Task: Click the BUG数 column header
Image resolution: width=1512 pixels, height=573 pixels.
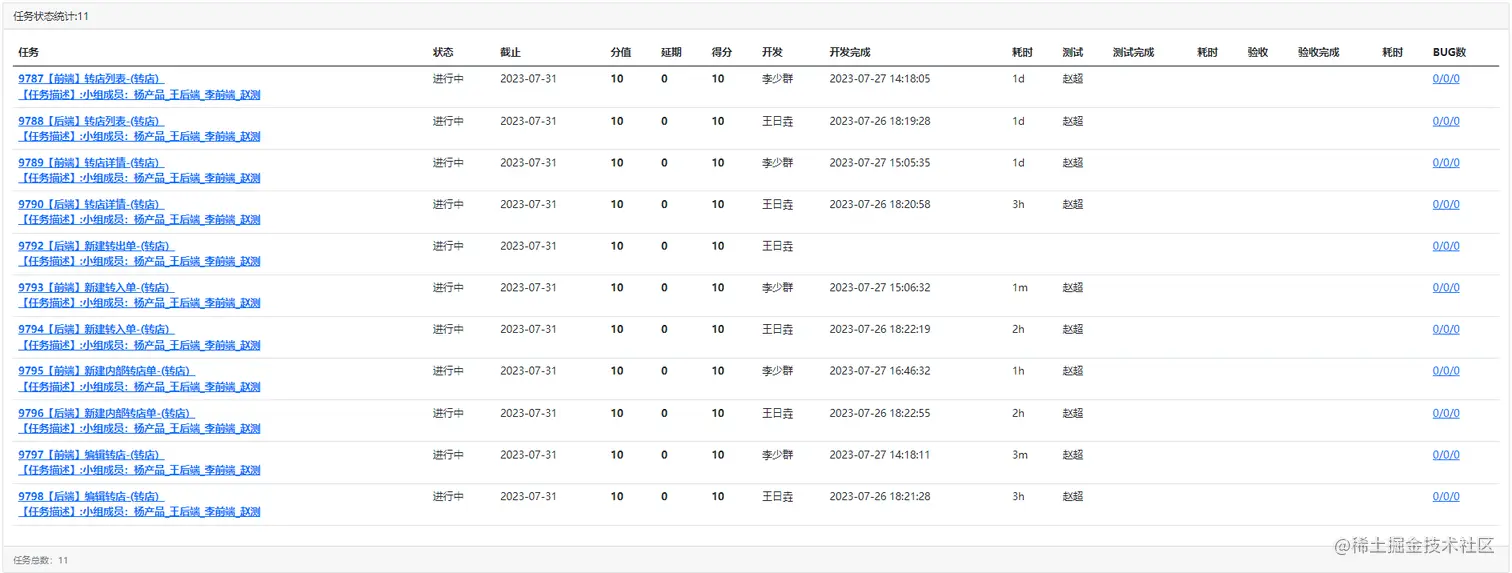Action: 1449,52
